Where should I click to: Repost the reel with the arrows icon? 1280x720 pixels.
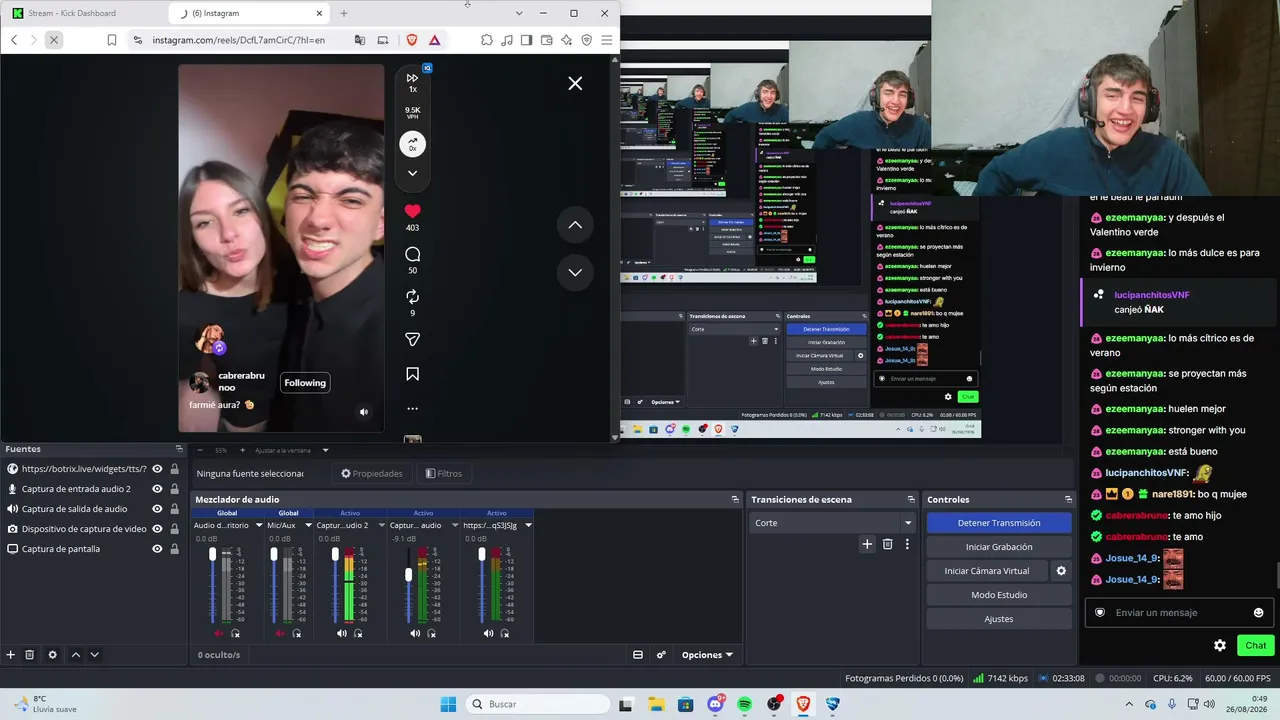tap(412, 297)
